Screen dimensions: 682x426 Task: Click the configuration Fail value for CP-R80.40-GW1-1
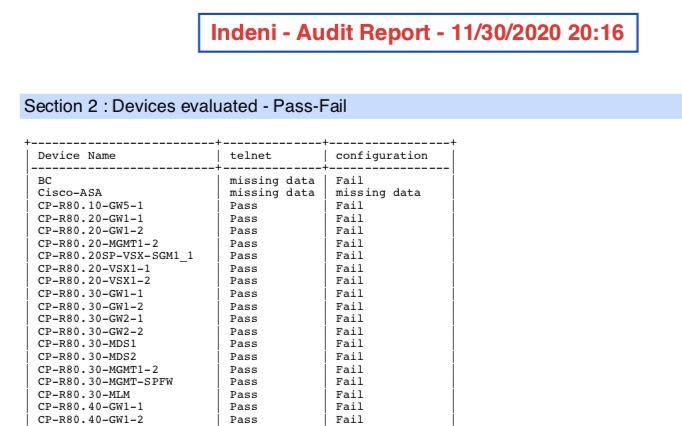[349, 407]
